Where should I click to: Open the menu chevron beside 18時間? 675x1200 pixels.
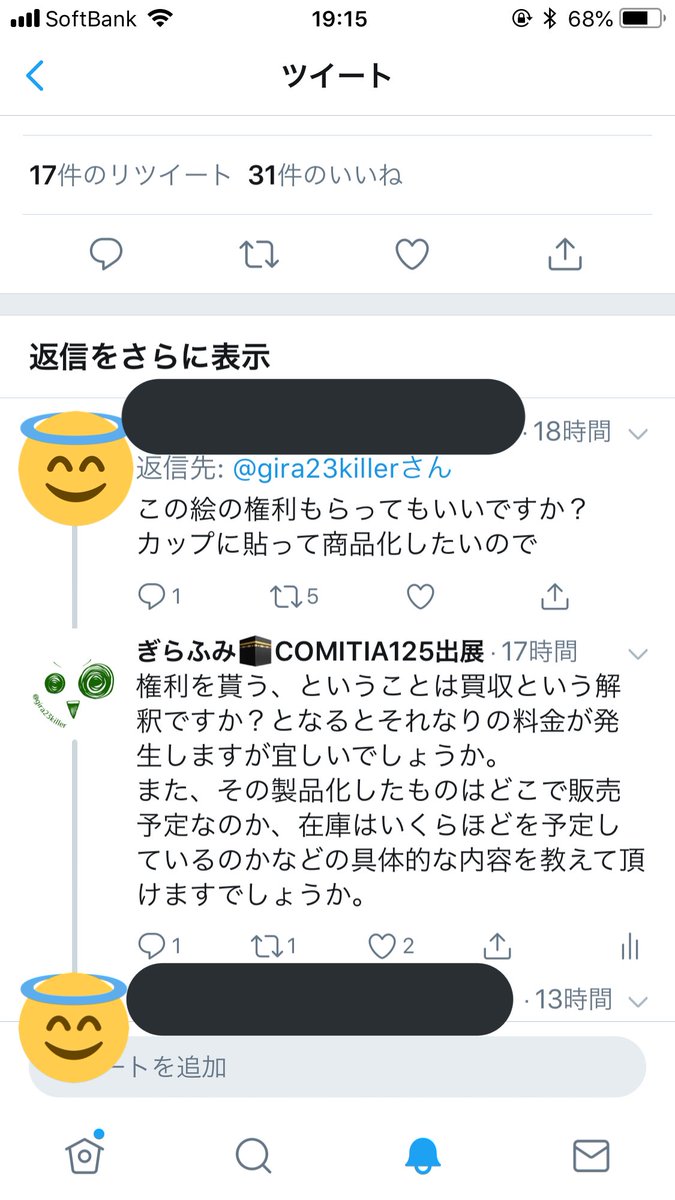click(638, 433)
